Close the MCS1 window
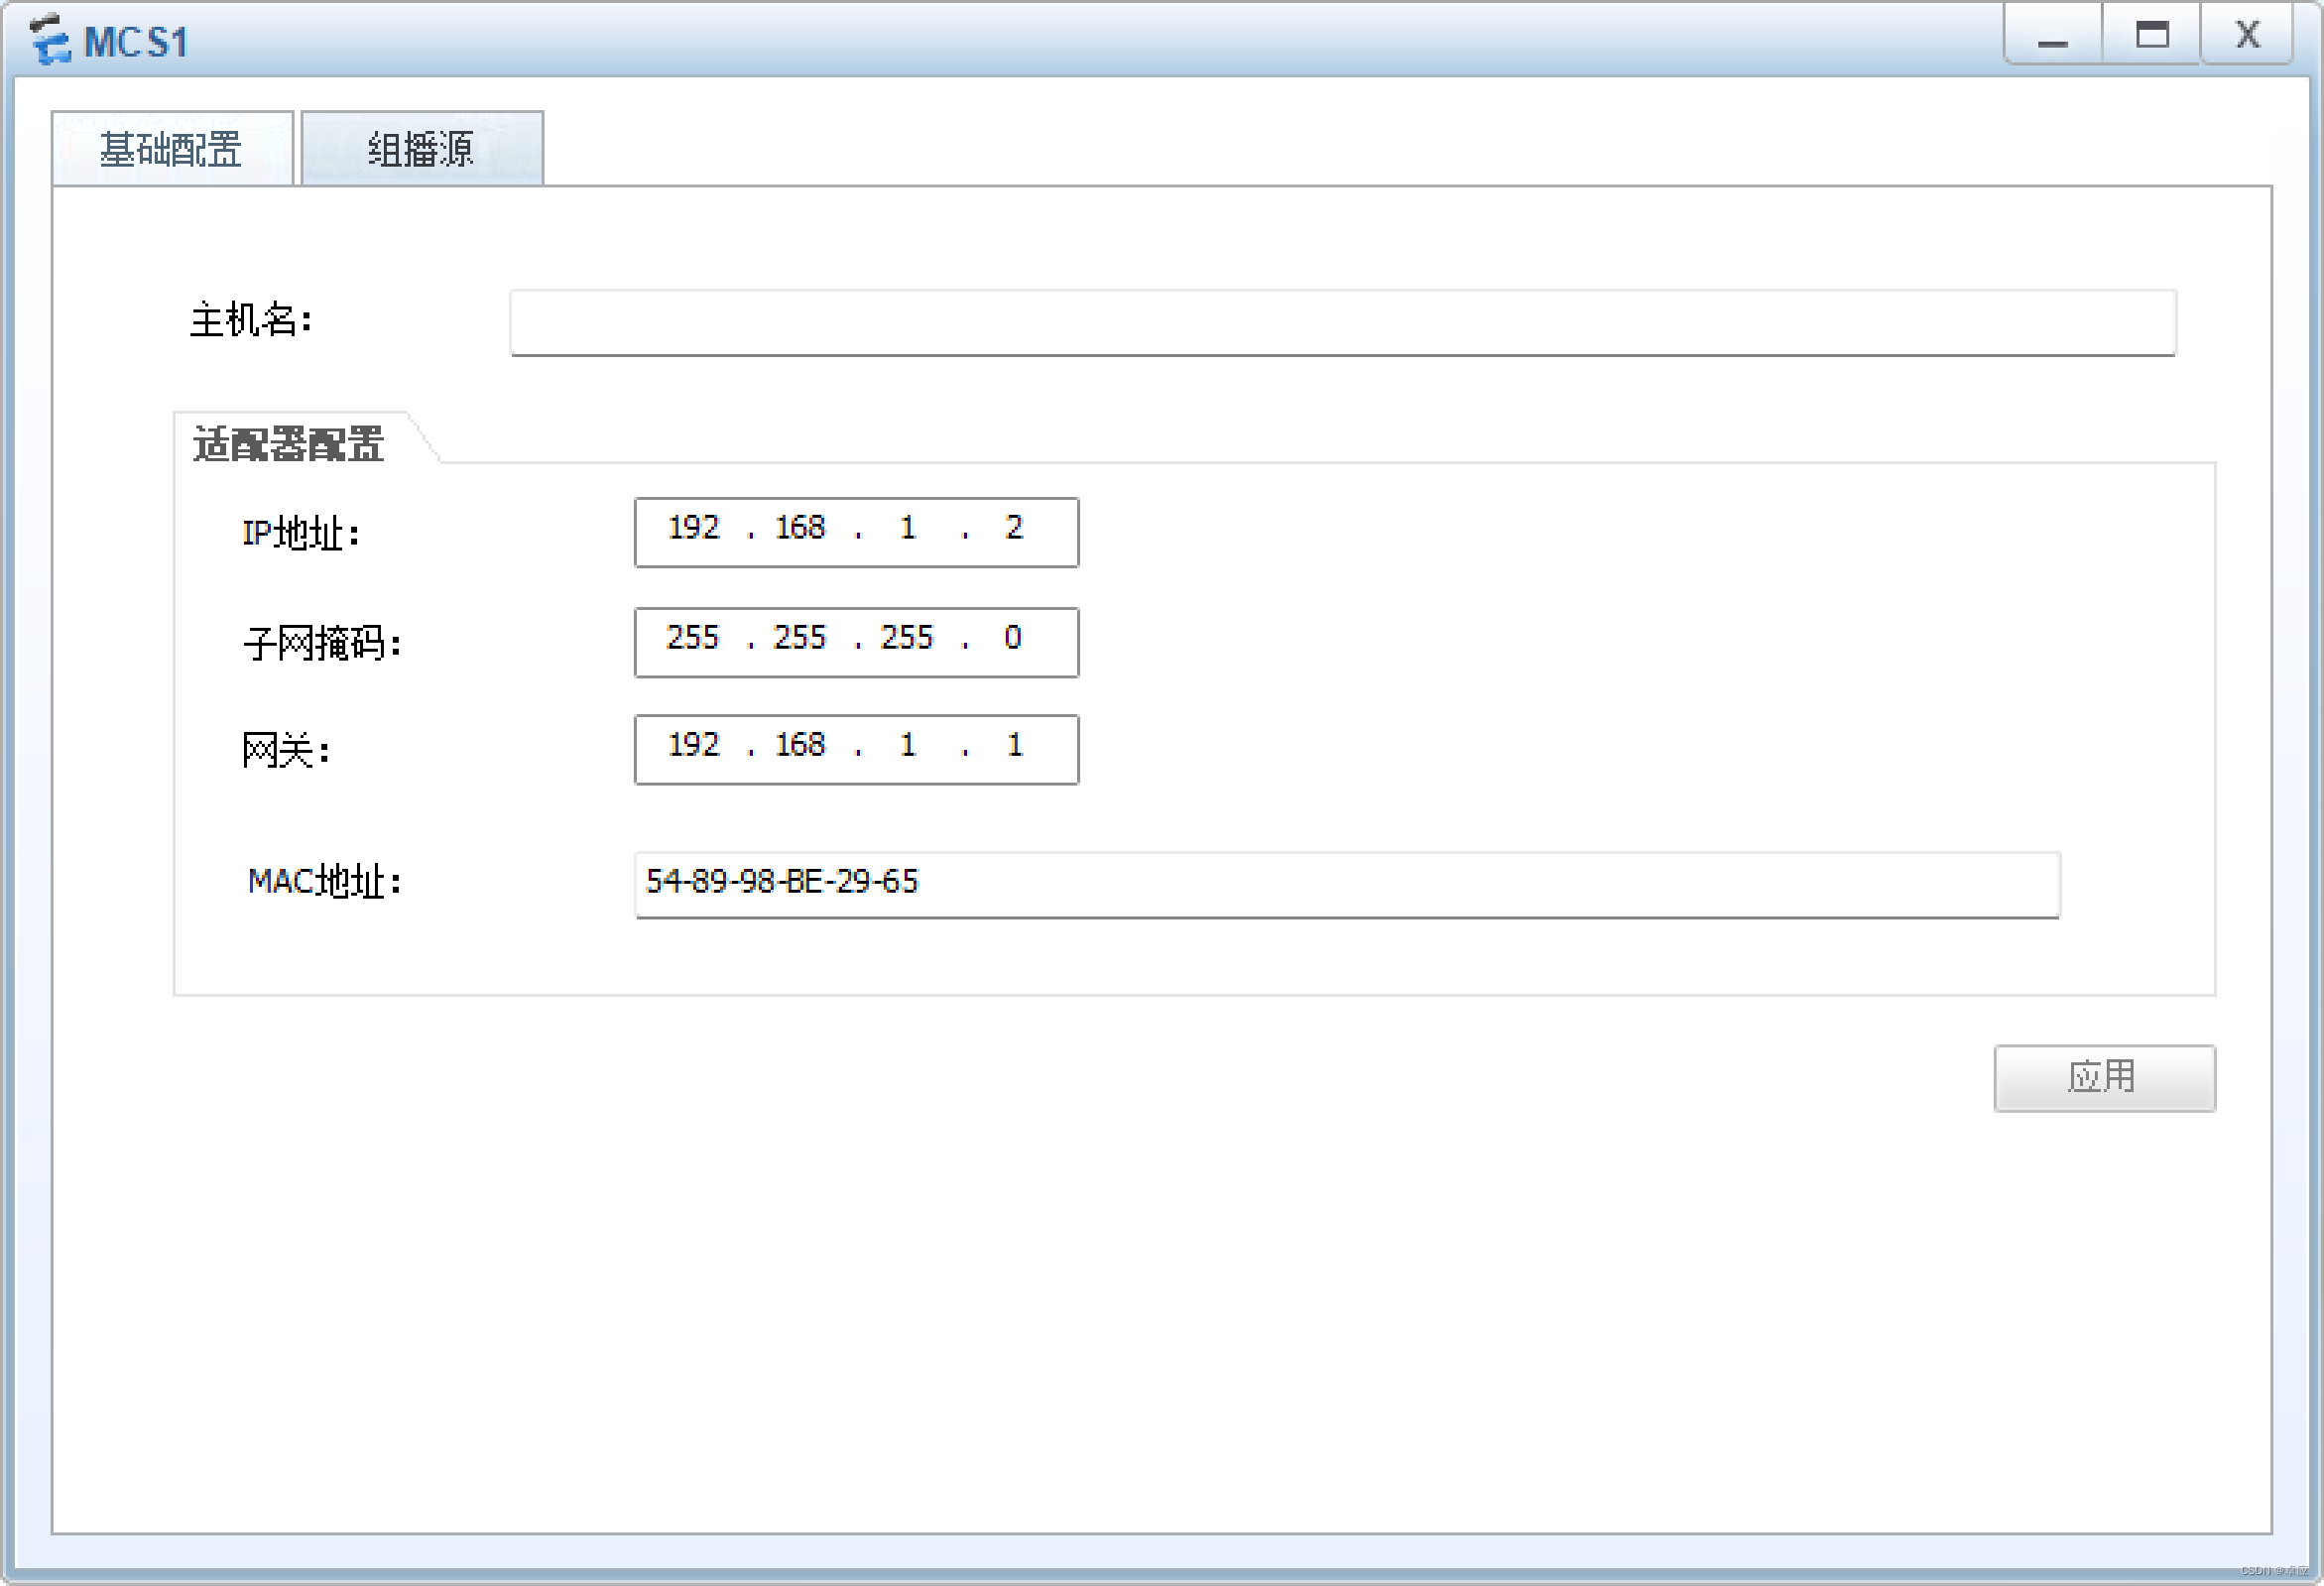 [2247, 36]
